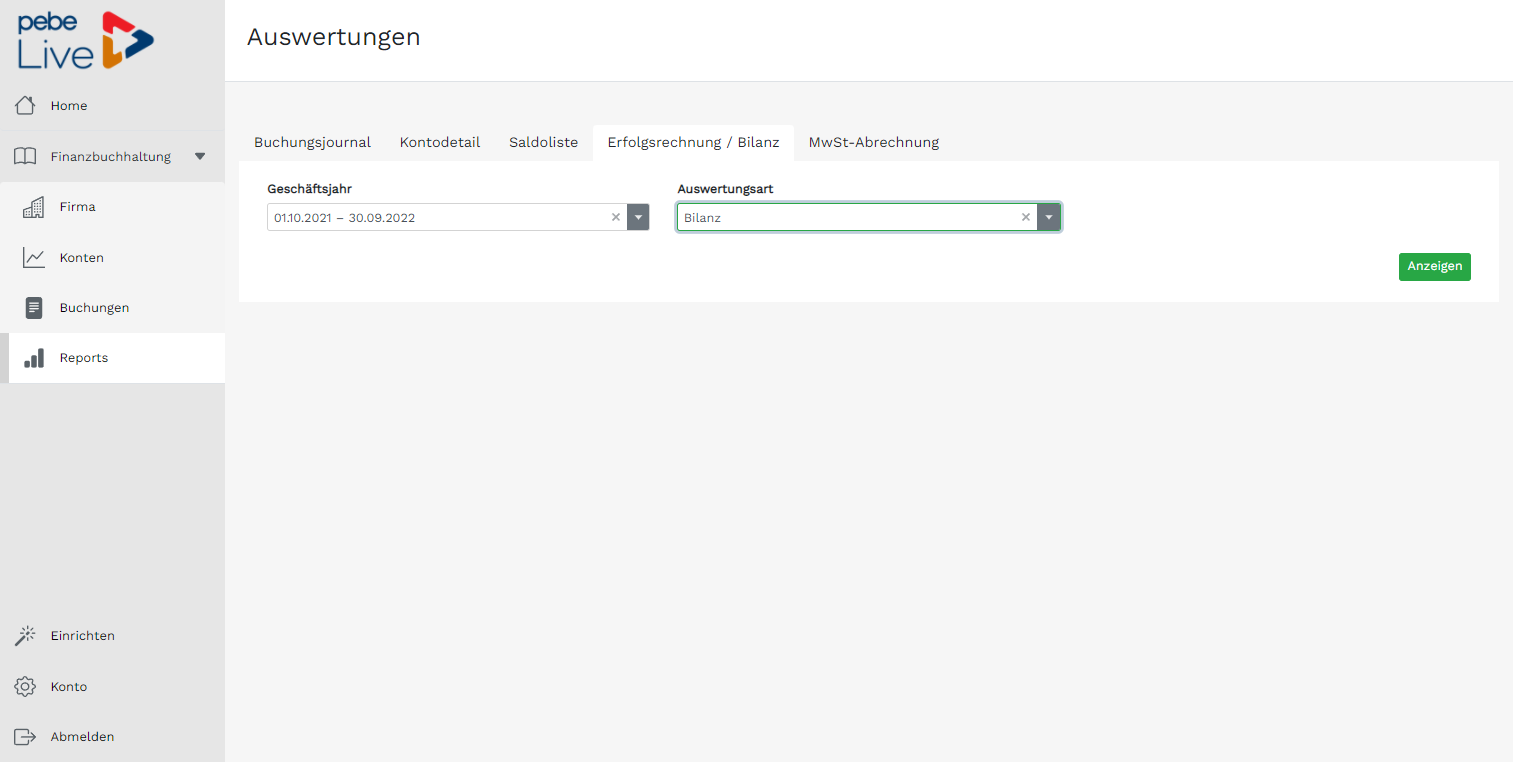Open Buchungen via the document icon
This screenshot has width=1513, height=762.
click(34, 308)
